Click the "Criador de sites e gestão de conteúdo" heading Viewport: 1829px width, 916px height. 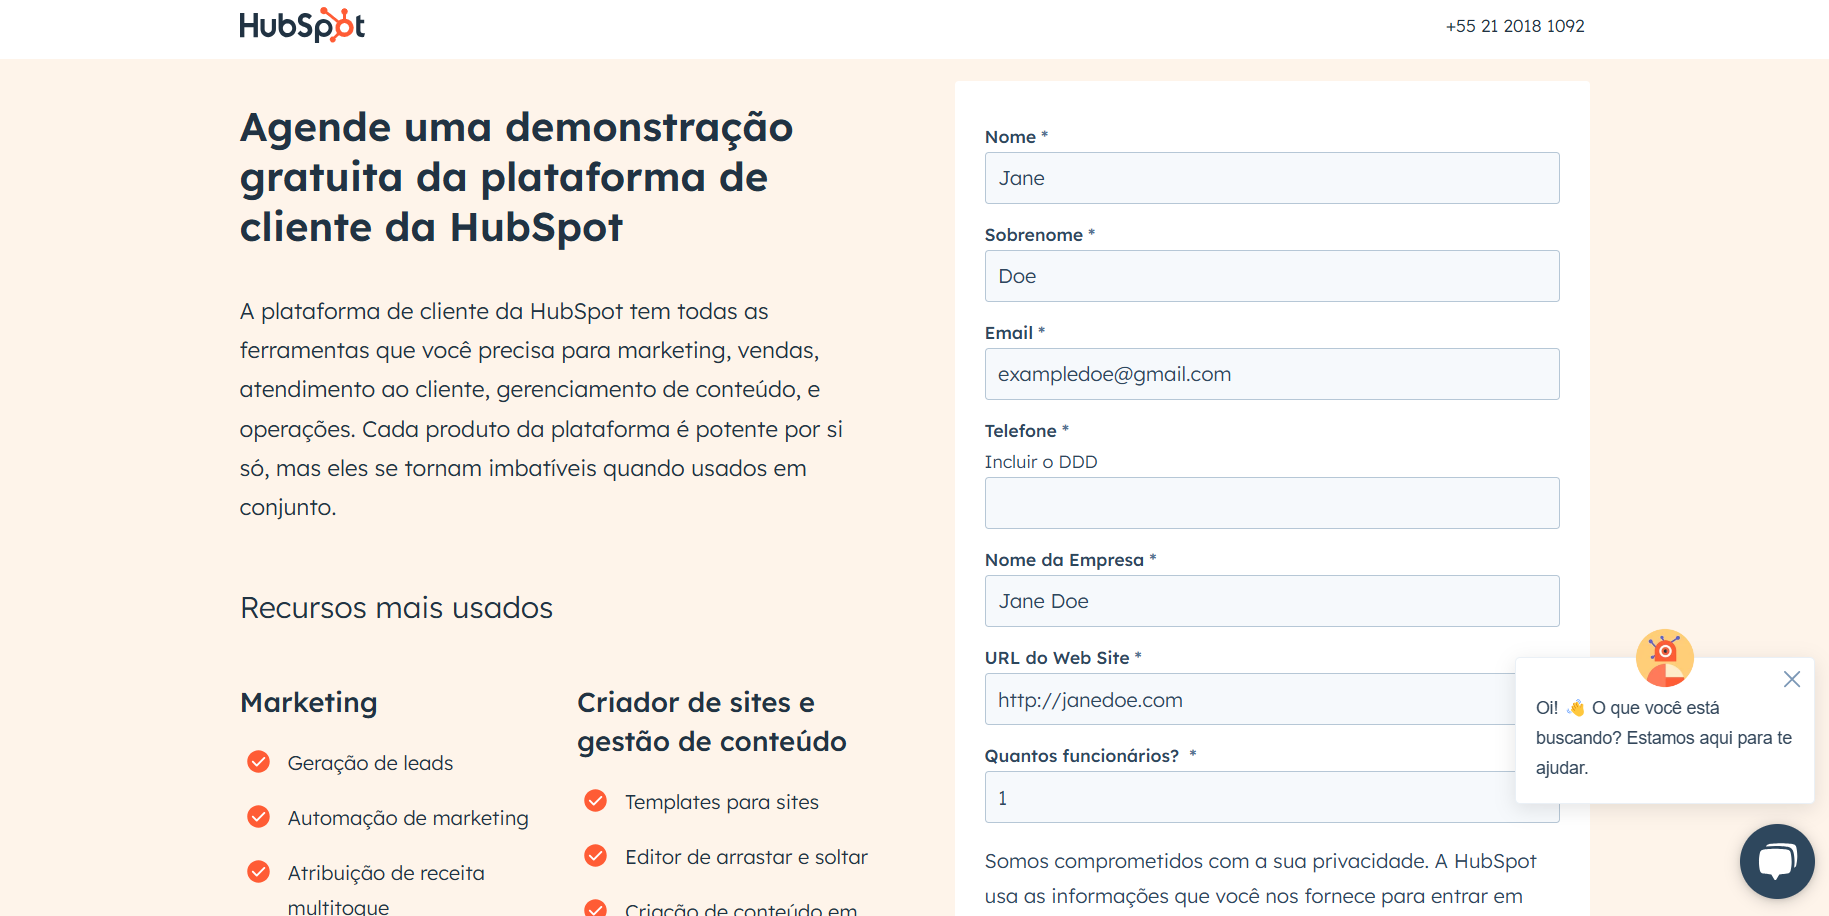(x=712, y=721)
